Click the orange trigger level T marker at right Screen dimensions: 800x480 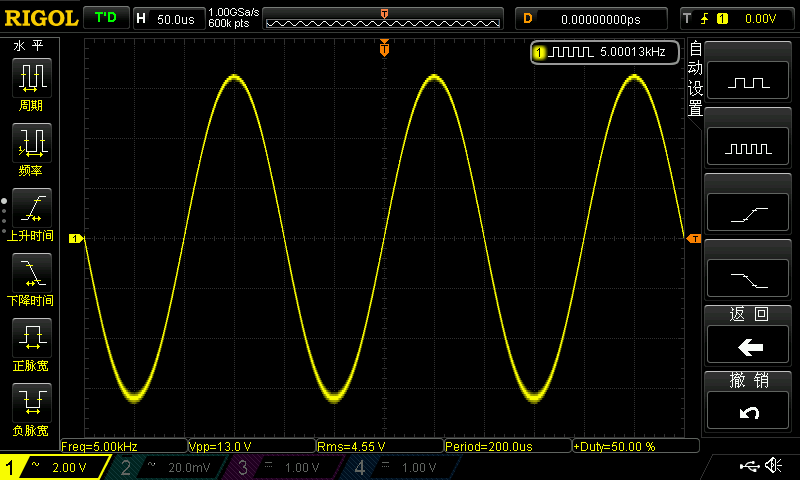(x=694, y=239)
